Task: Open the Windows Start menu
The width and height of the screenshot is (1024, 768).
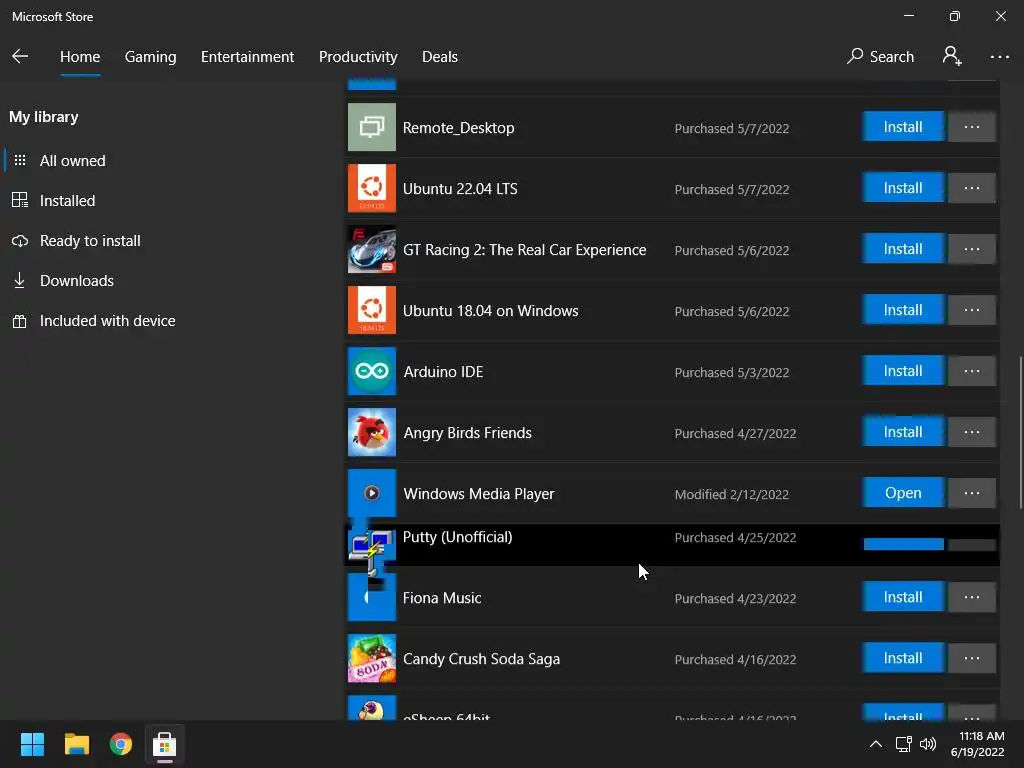Action: pyautogui.click(x=32, y=744)
